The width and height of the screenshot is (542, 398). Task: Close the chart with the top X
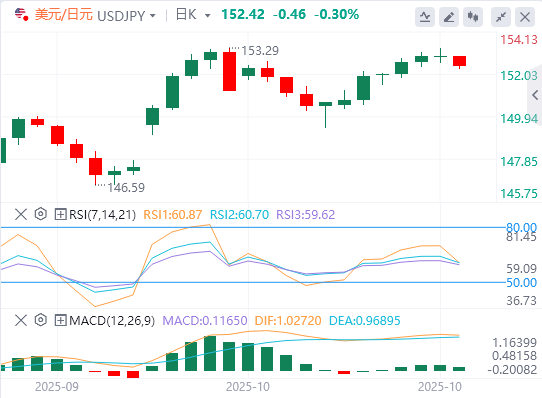tap(525, 17)
